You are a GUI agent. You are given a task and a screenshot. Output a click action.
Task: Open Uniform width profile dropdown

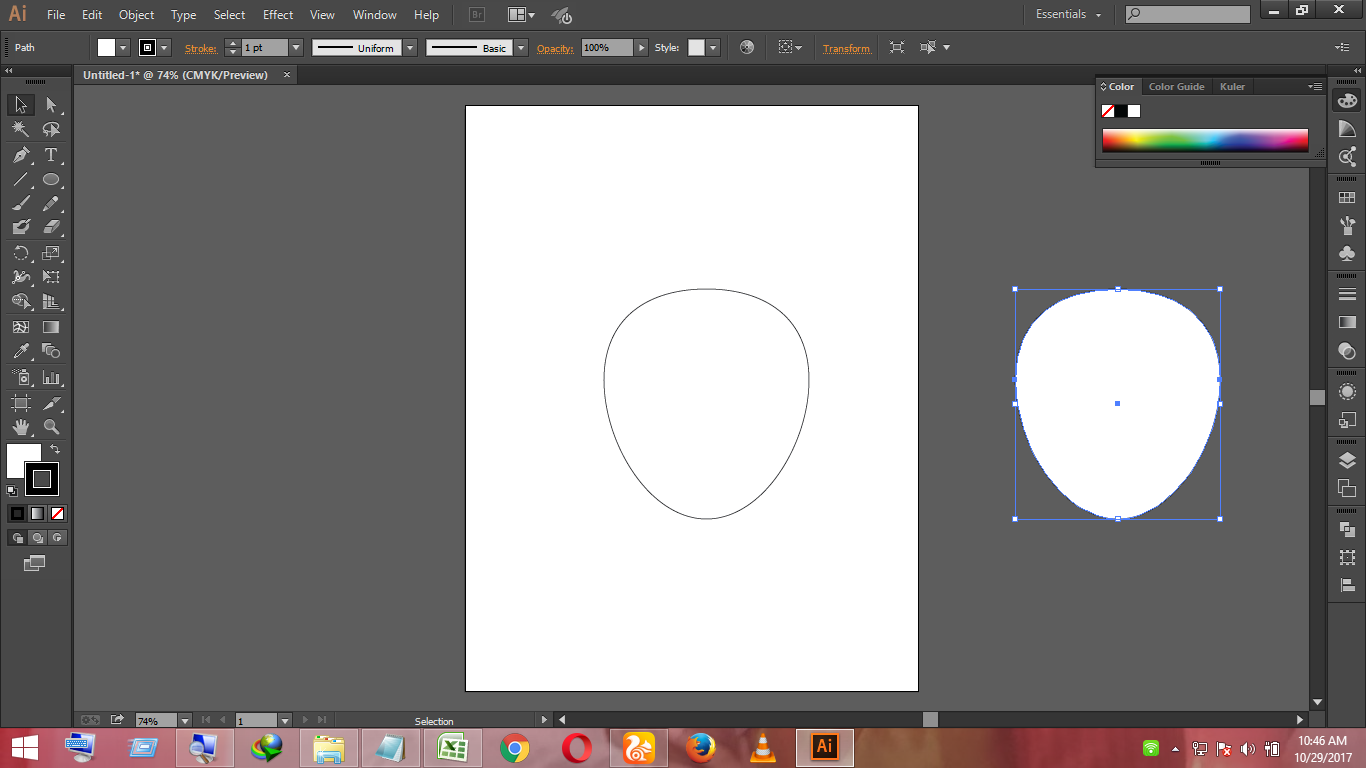tap(410, 48)
